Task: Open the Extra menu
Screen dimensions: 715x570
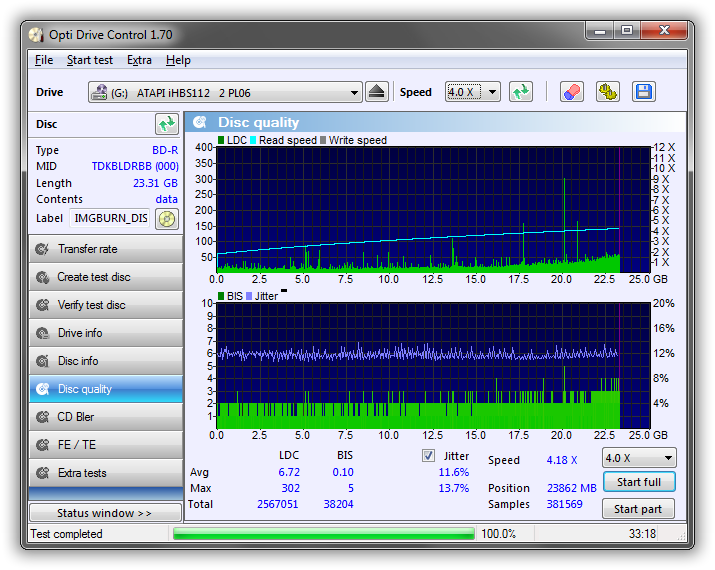Action: coord(139,60)
